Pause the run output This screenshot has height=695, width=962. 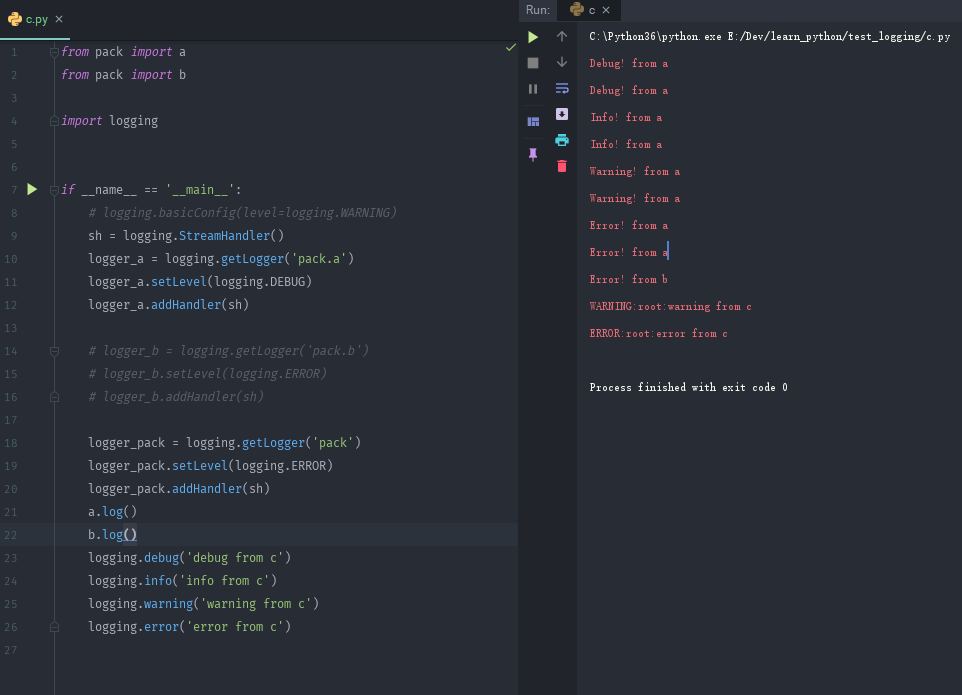[533, 89]
